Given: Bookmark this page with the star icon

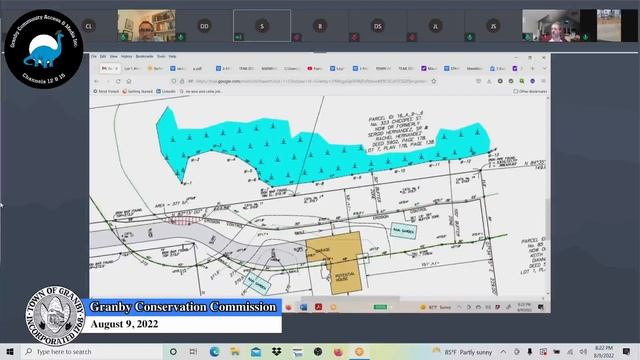Looking at the screenshot, I should (434, 81).
